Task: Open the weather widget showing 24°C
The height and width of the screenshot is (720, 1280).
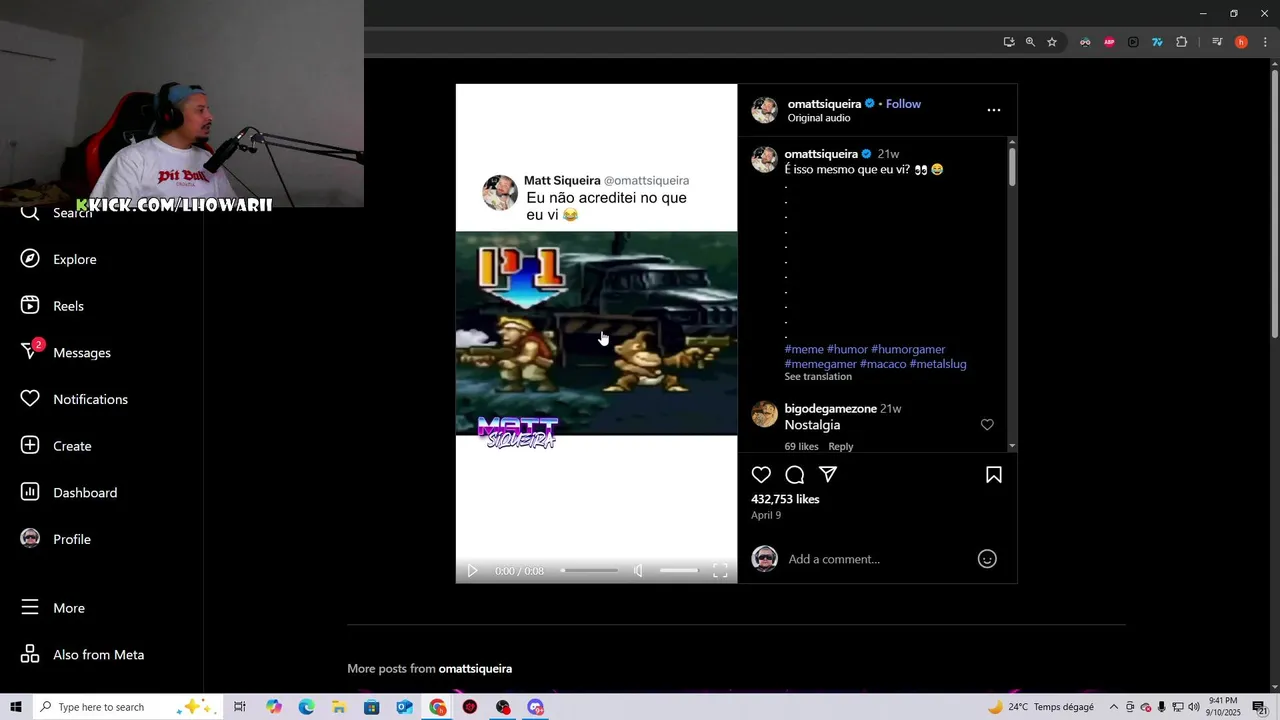Action: [1041, 707]
